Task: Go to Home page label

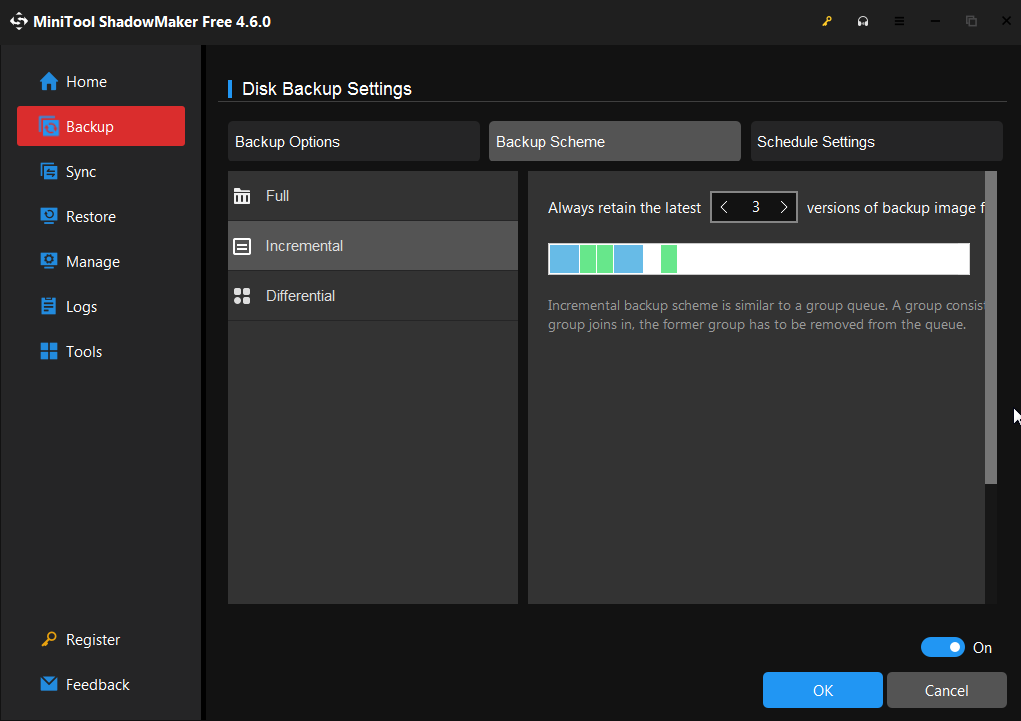Action: pyautogui.click(x=87, y=81)
